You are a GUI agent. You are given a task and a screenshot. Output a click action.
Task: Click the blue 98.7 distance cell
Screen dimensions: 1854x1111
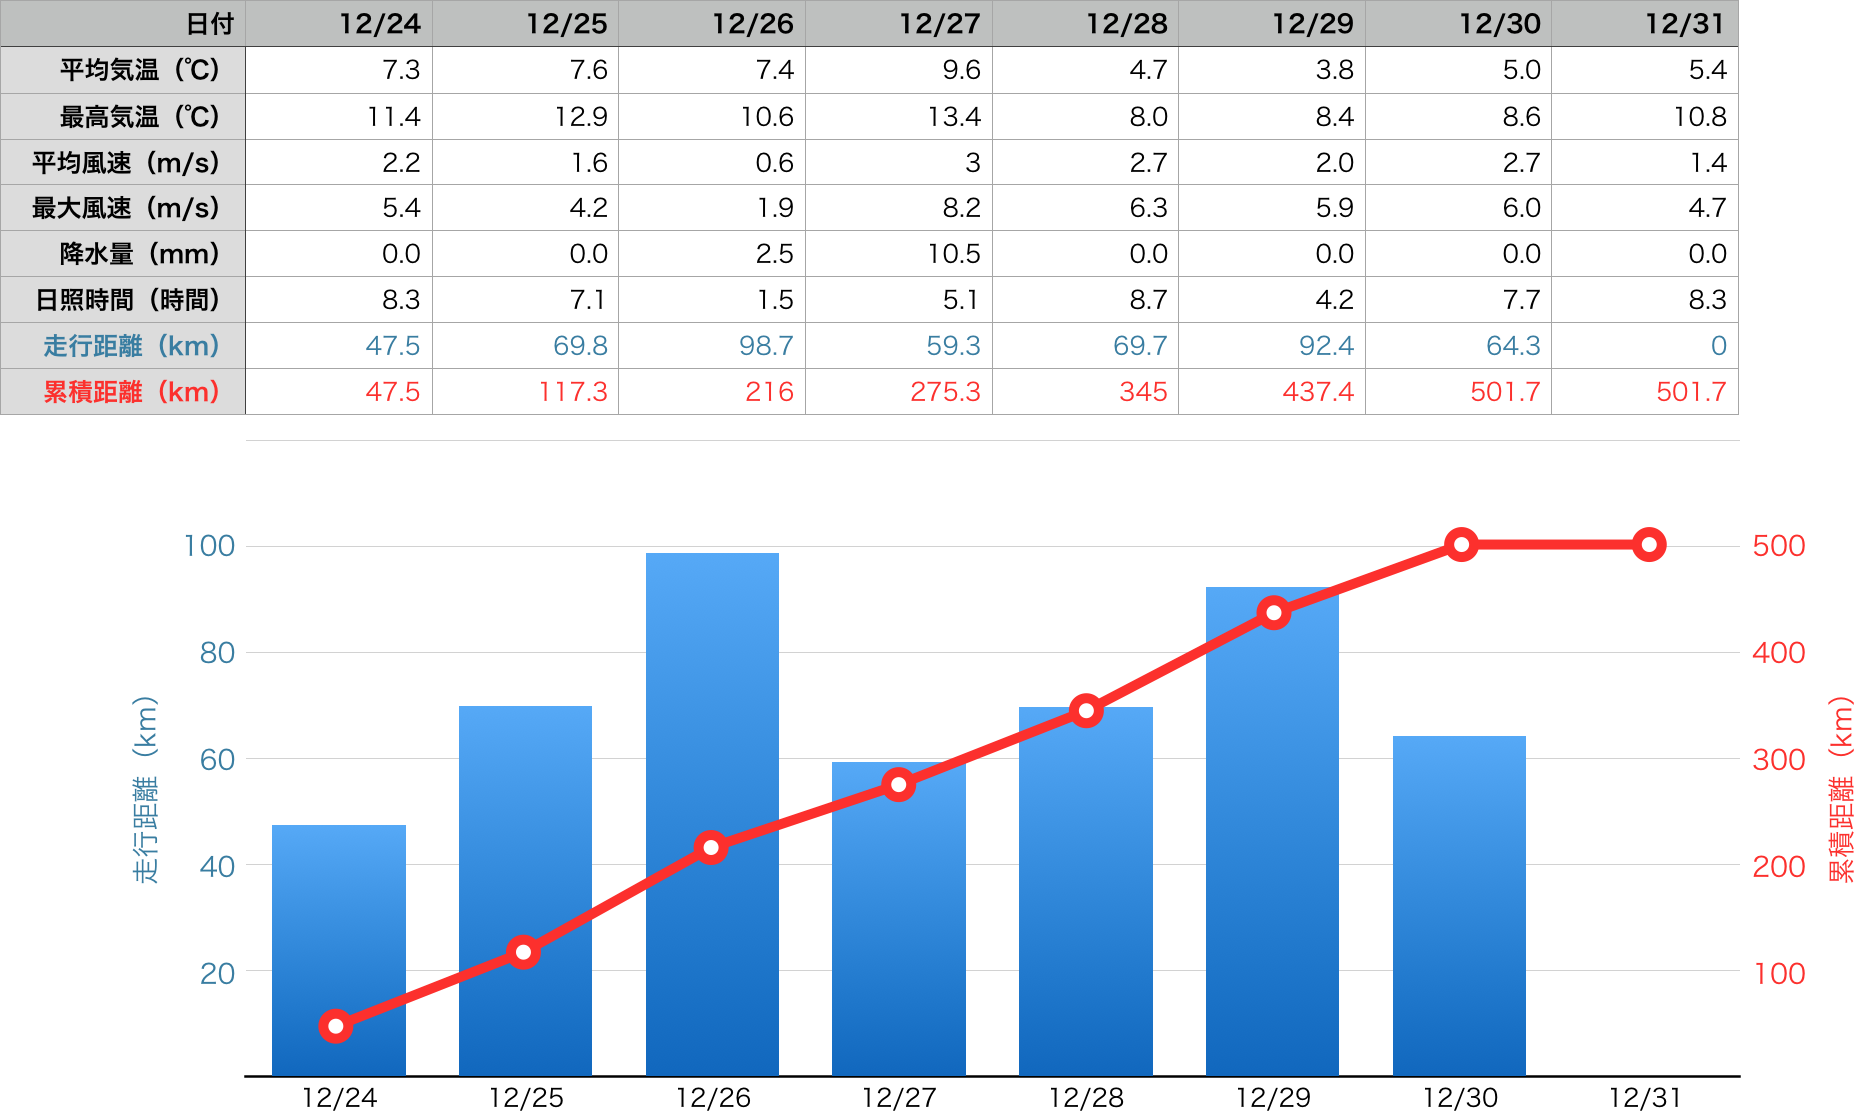point(712,346)
